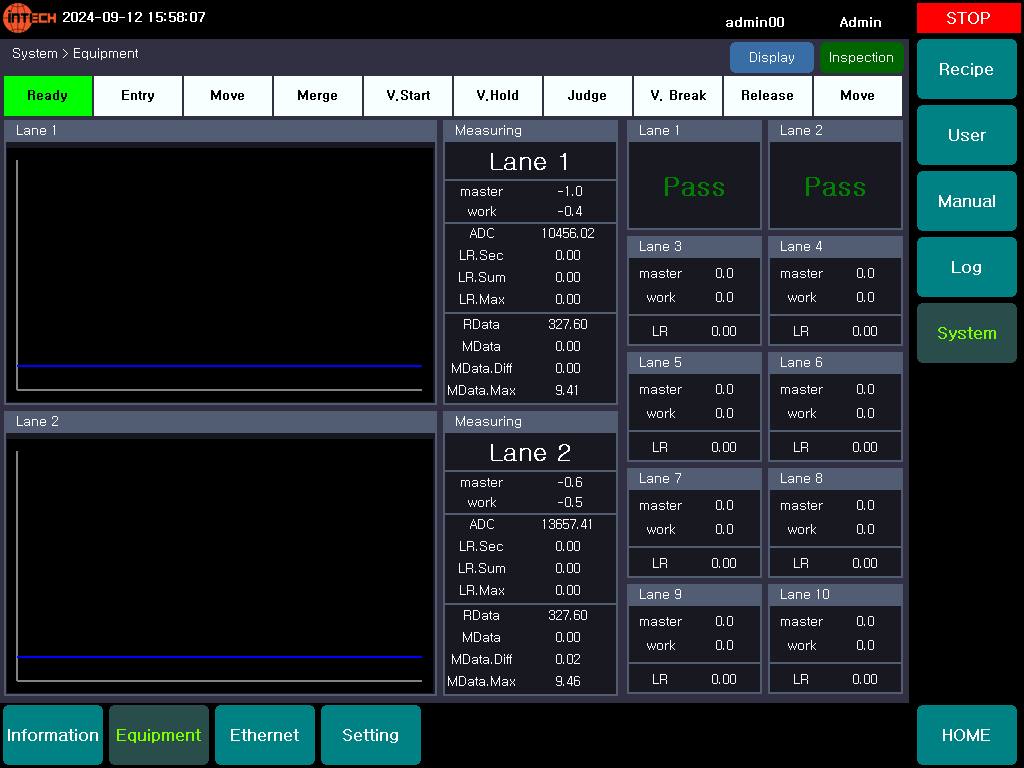Select the Release step
1024x768 pixels.
click(x=767, y=95)
